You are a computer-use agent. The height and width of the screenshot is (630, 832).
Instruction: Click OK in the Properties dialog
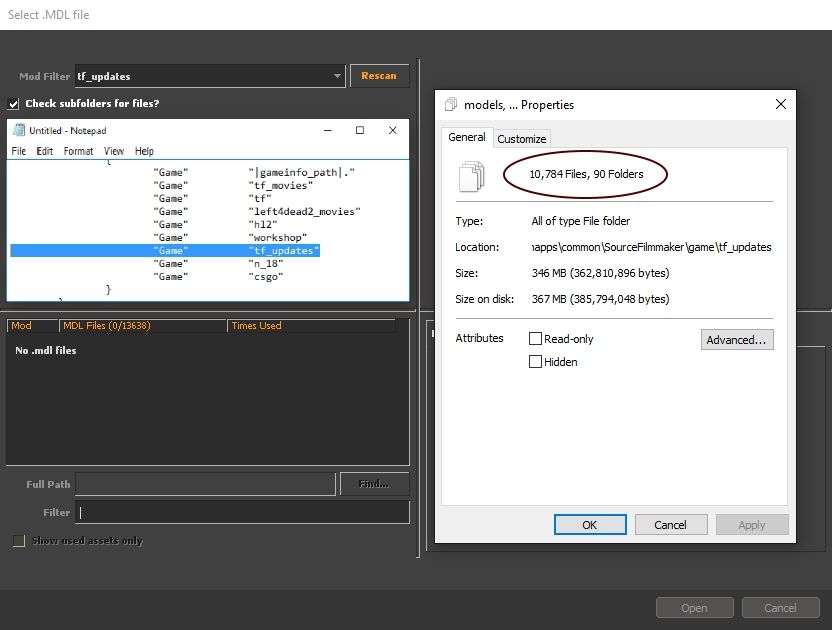(589, 525)
